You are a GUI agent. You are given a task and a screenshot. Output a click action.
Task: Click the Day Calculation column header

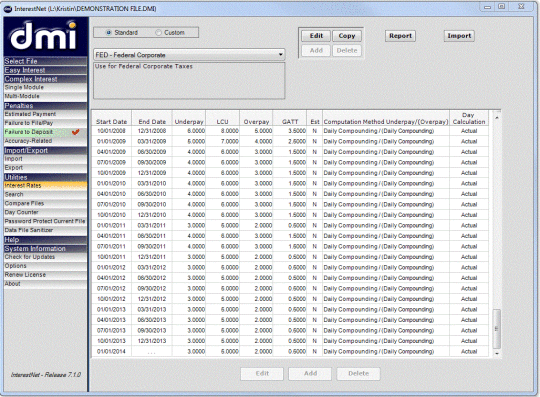point(469,118)
